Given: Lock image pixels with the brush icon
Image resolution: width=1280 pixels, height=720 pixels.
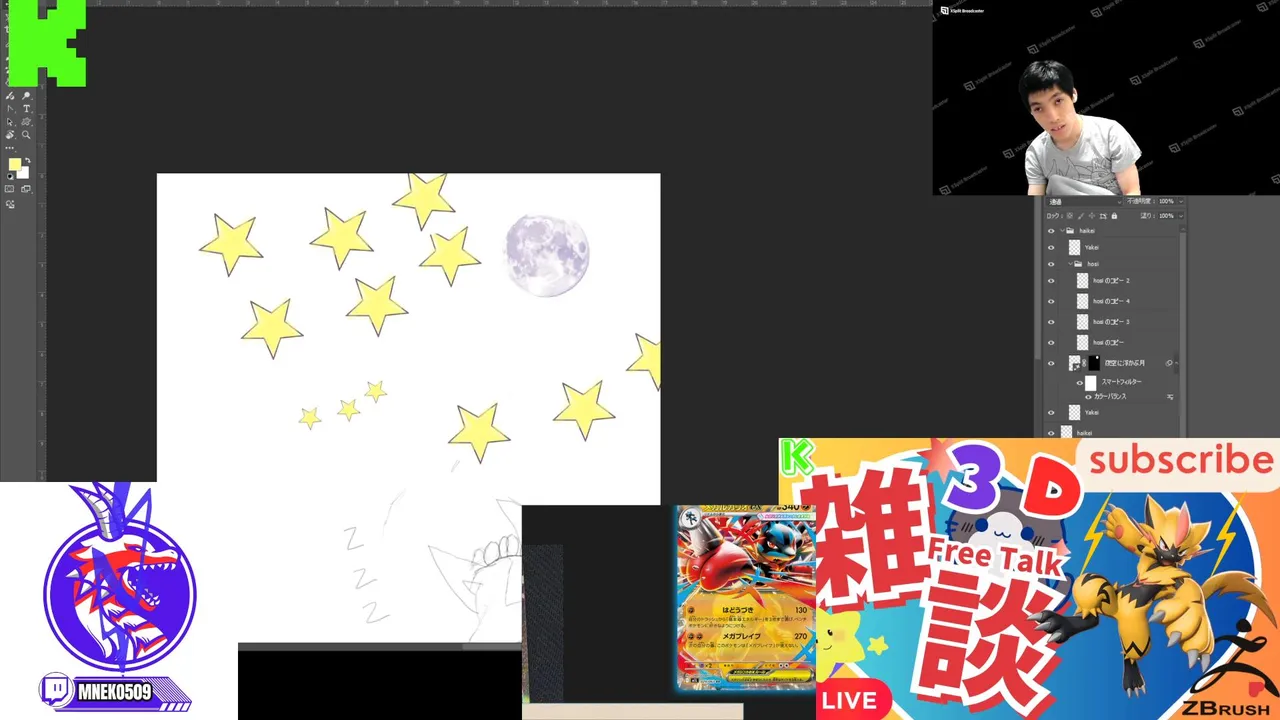Looking at the screenshot, I should pyautogui.click(x=1081, y=216).
